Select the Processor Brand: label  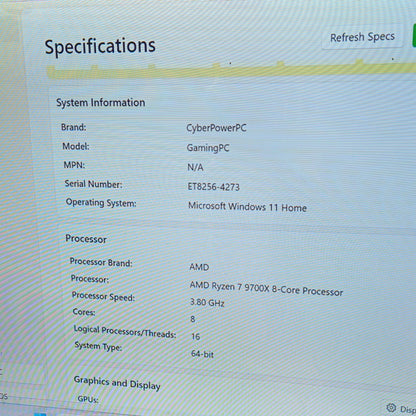pos(101,262)
